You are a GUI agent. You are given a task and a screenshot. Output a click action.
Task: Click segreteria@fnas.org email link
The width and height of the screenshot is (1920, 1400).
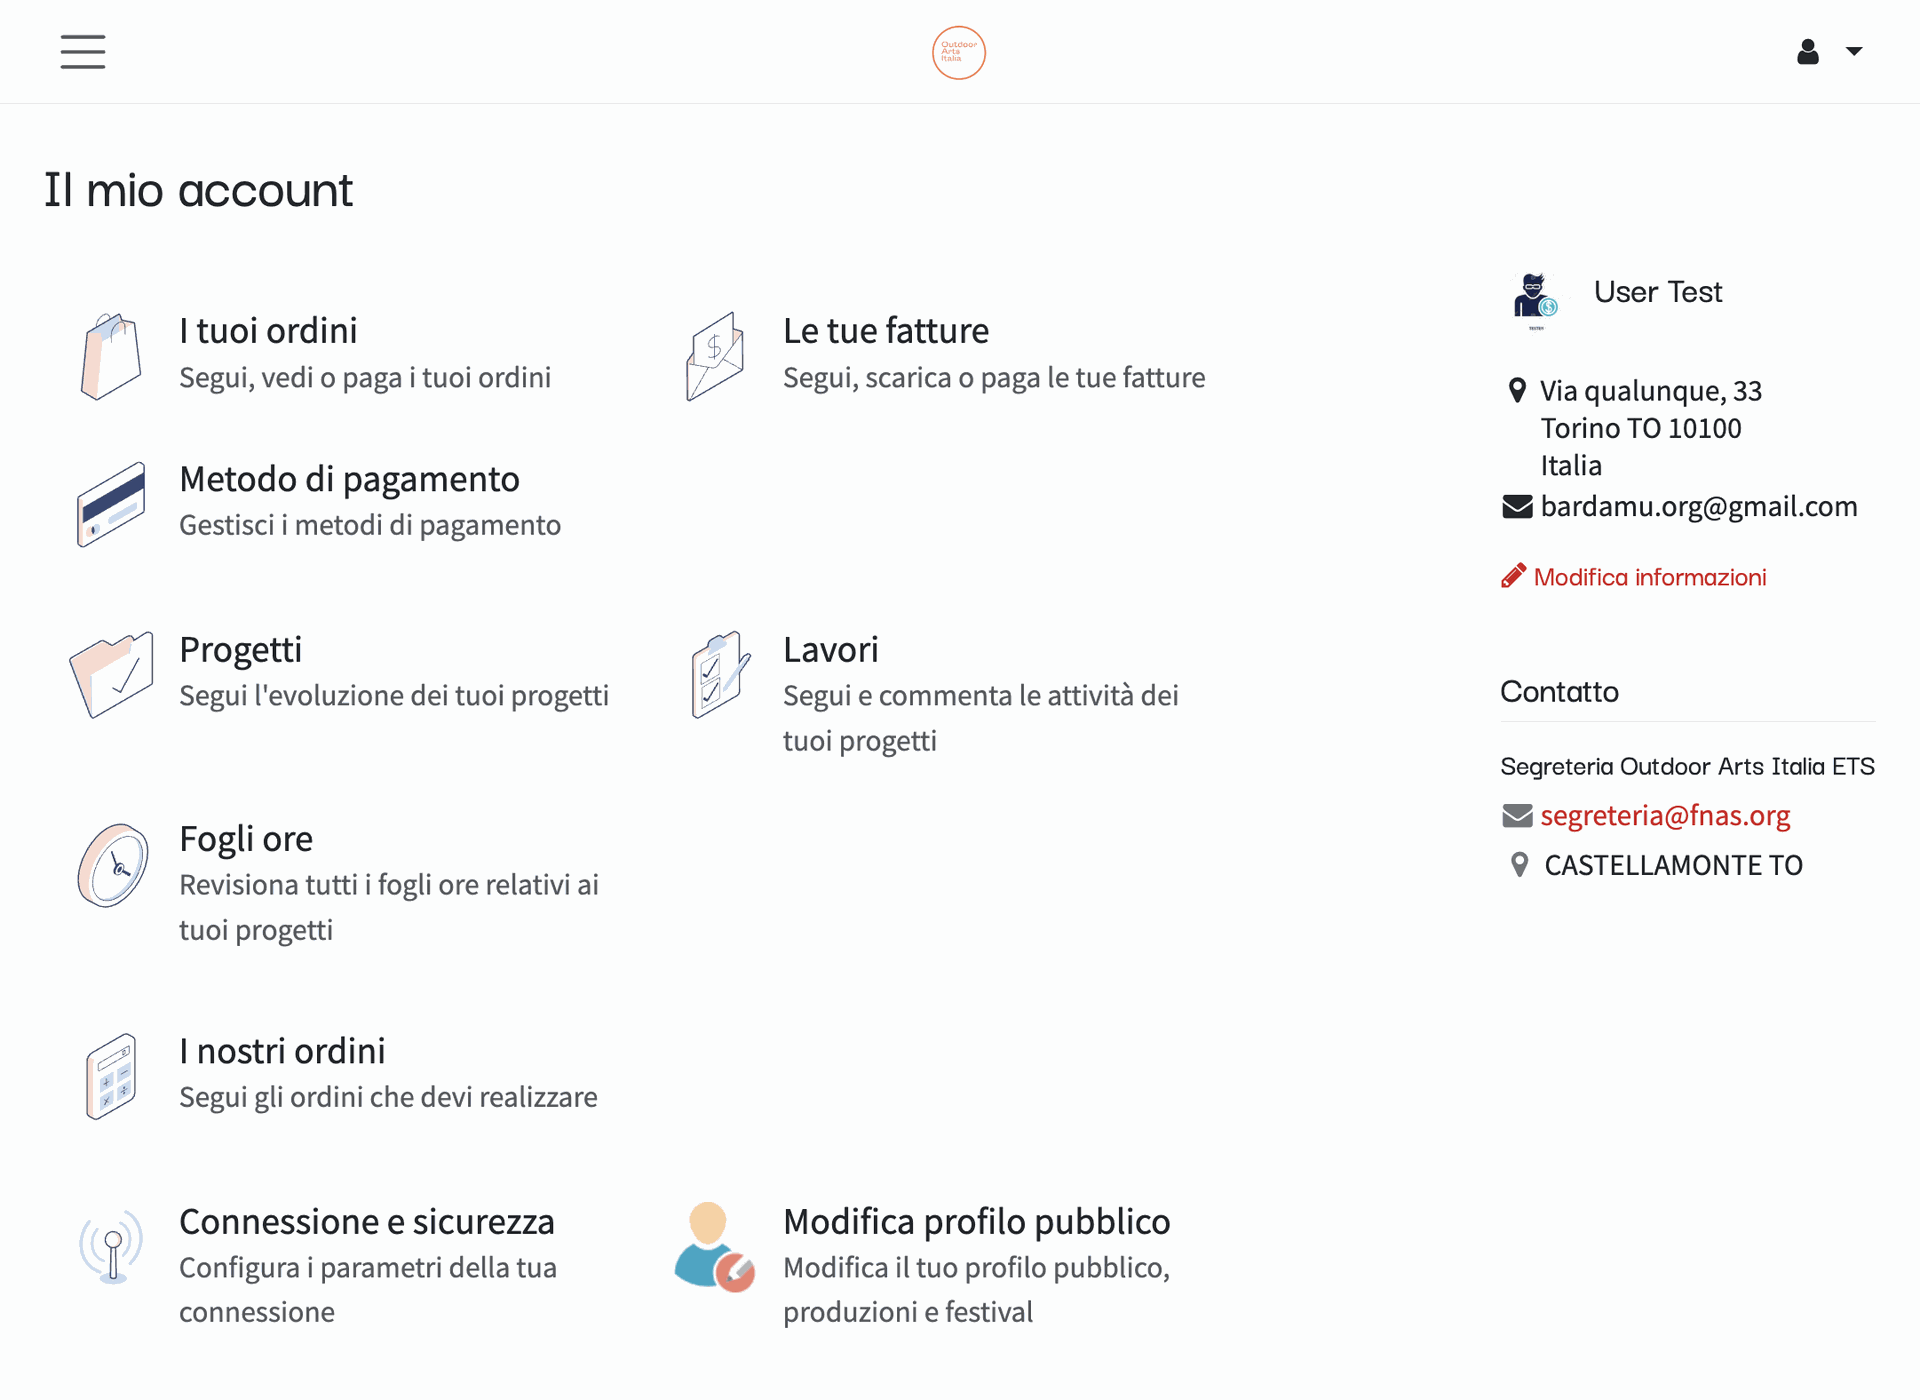coord(1664,816)
